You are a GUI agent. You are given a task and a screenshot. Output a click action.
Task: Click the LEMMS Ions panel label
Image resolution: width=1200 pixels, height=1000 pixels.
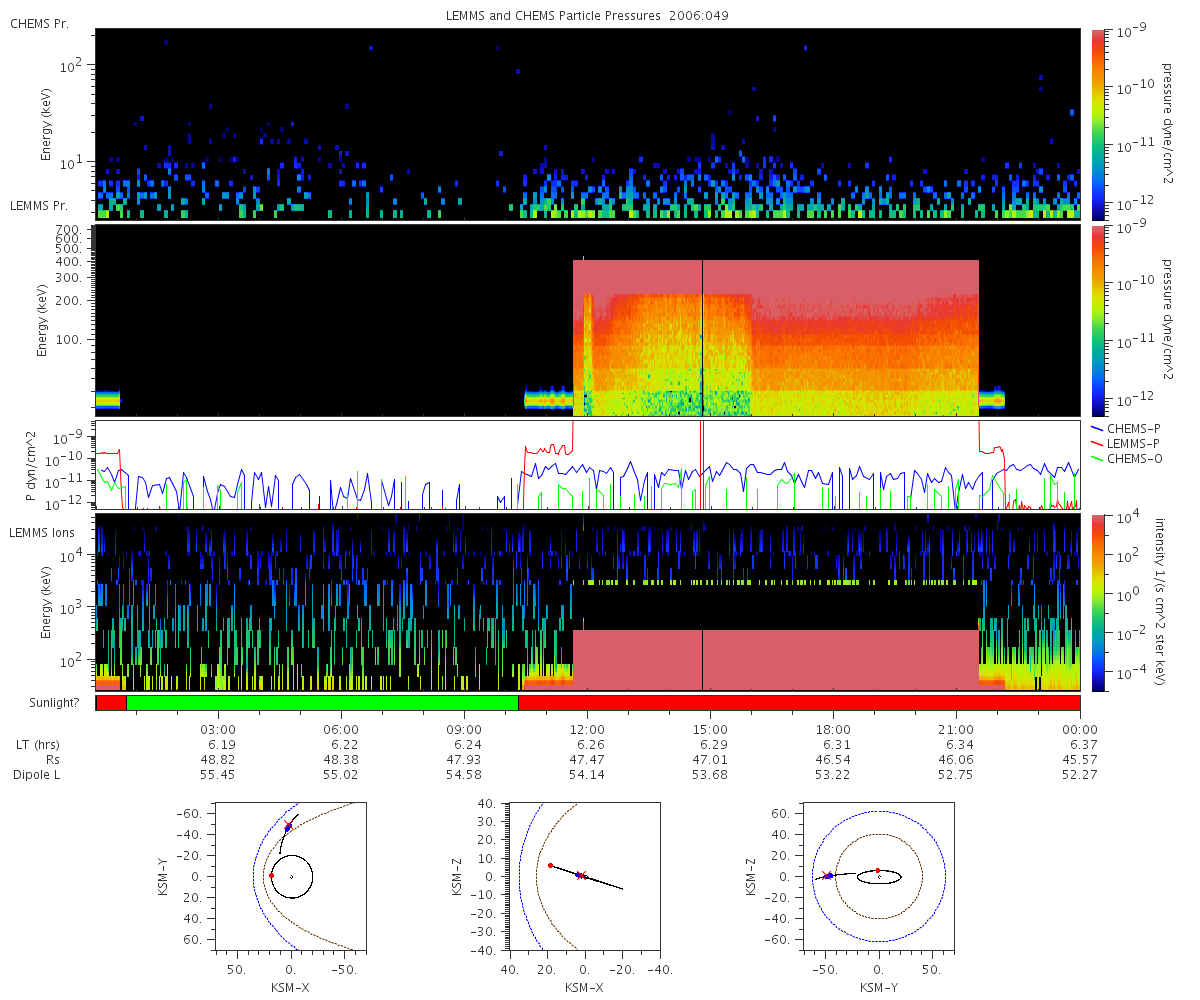39,530
